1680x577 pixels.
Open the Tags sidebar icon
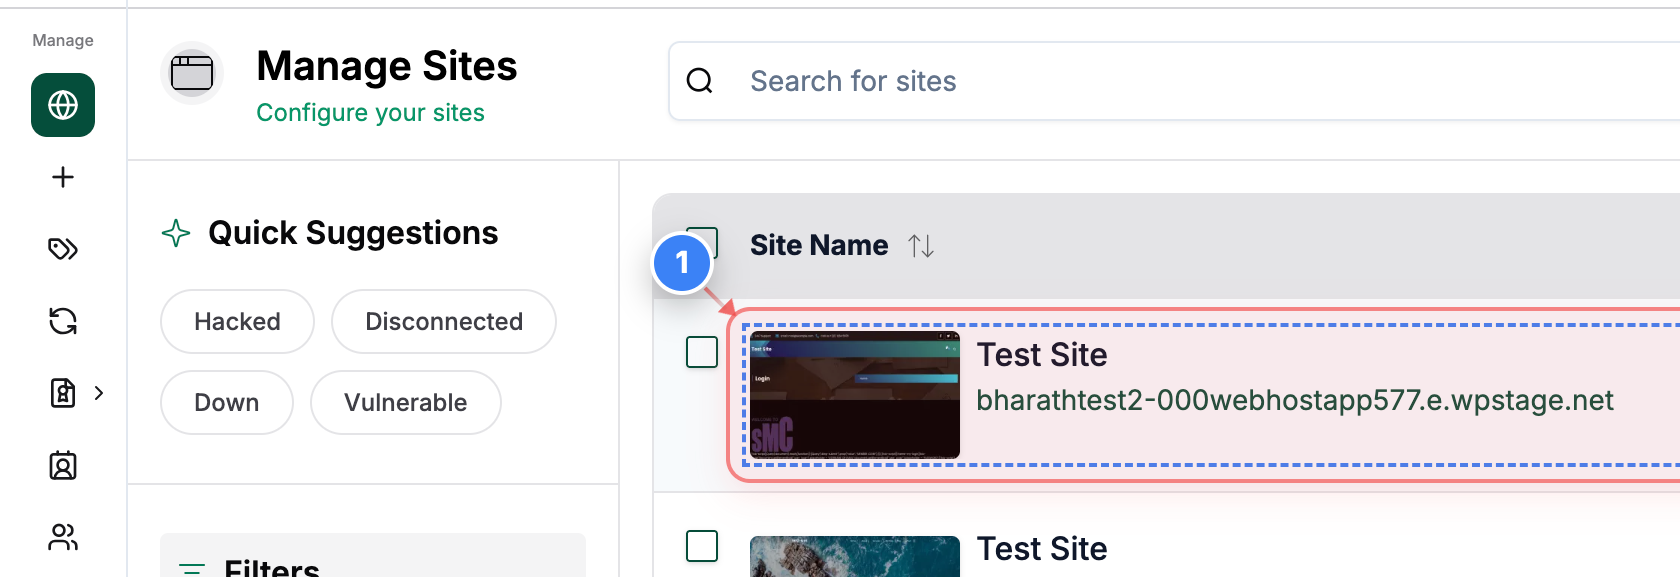62,249
